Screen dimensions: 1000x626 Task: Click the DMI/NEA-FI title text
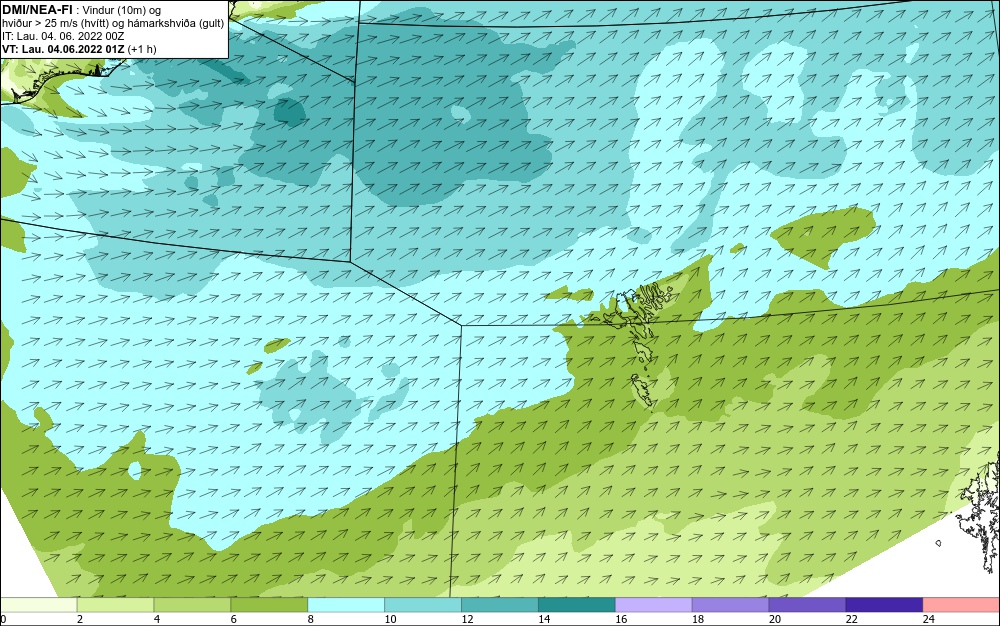[x=38, y=10]
